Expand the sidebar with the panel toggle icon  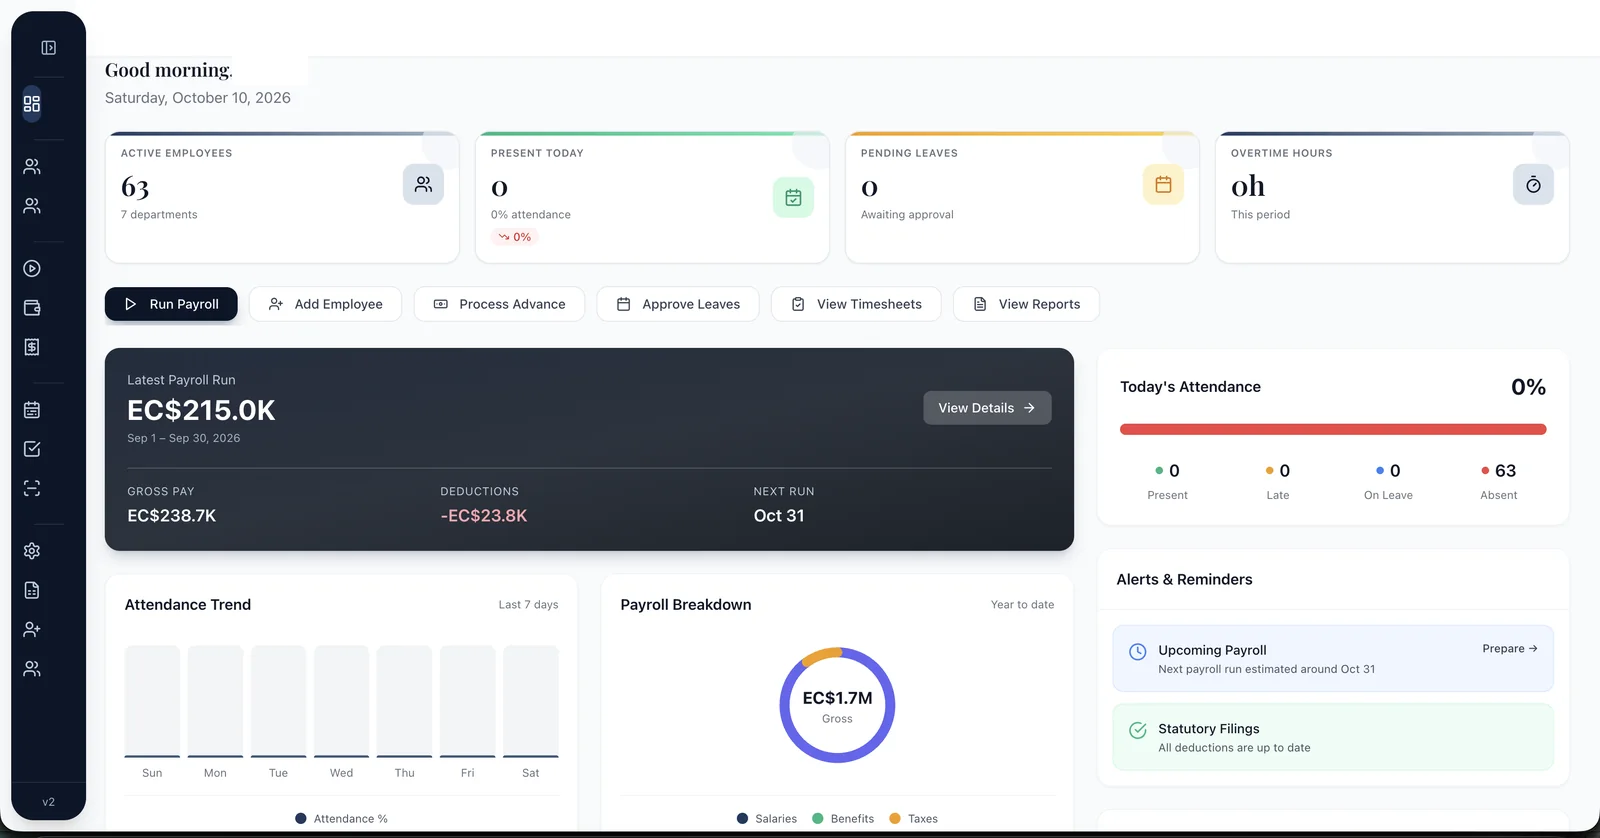[x=48, y=48]
